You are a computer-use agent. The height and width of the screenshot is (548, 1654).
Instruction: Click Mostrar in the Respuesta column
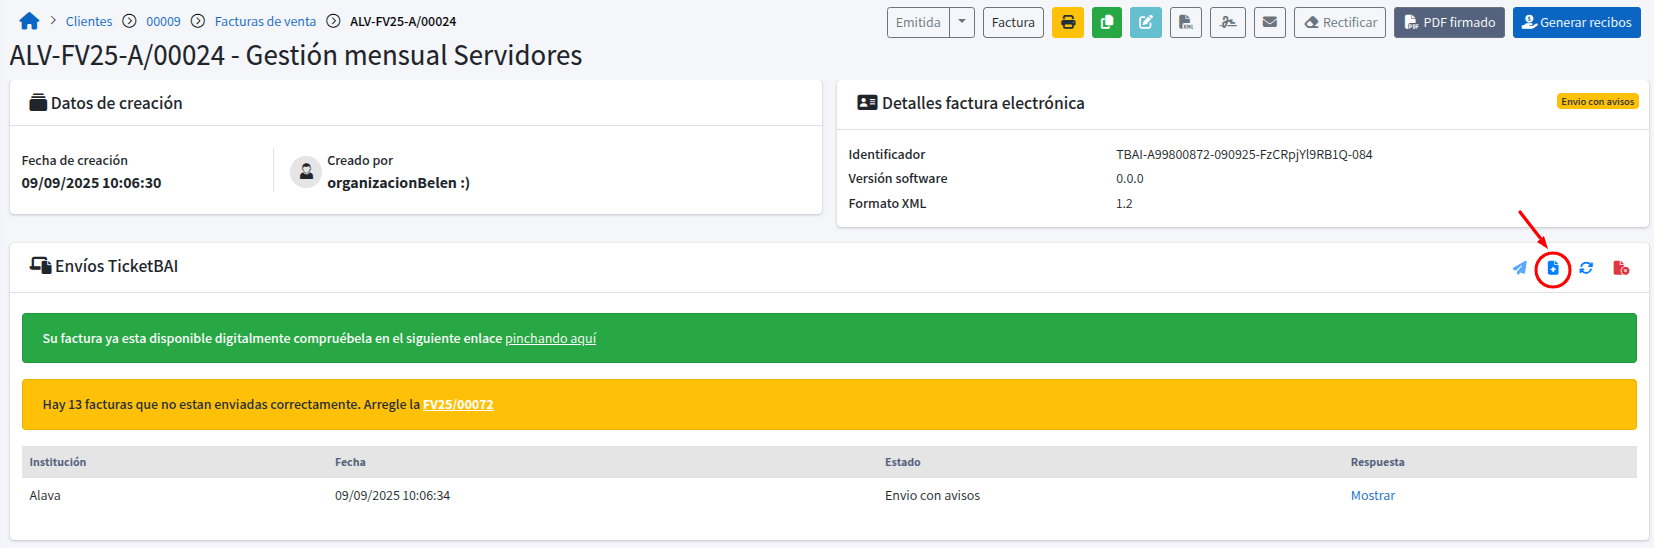click(1373, 495)
